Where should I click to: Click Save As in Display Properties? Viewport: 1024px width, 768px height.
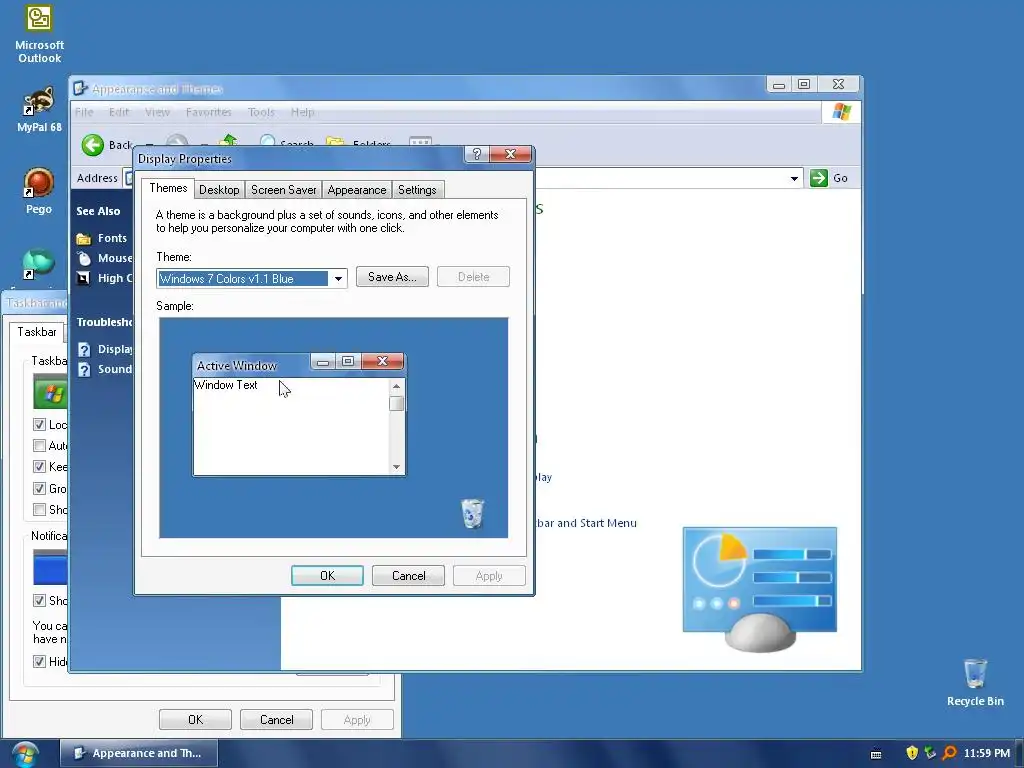coord(392,277)
